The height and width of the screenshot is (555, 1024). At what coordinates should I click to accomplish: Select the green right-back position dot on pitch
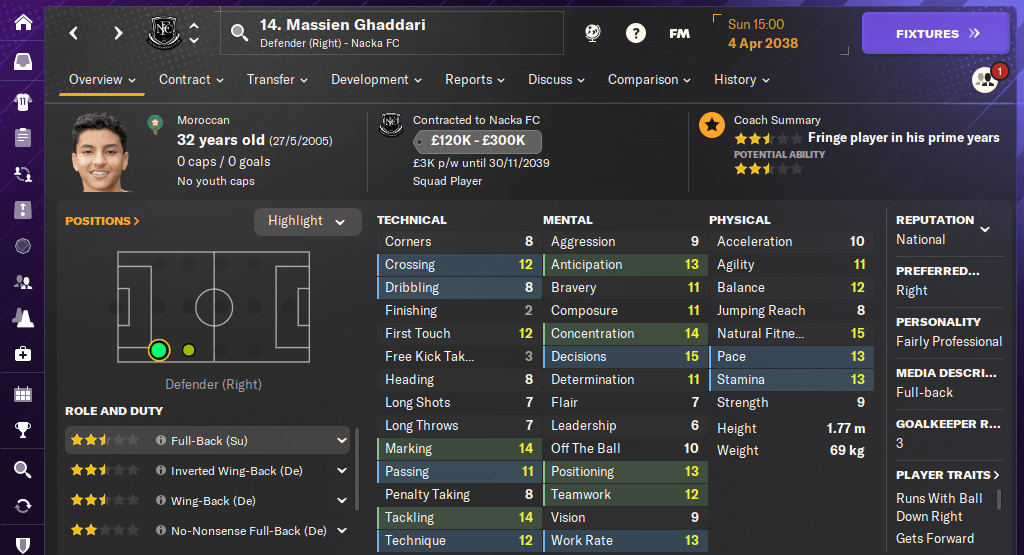click(158, 350)
